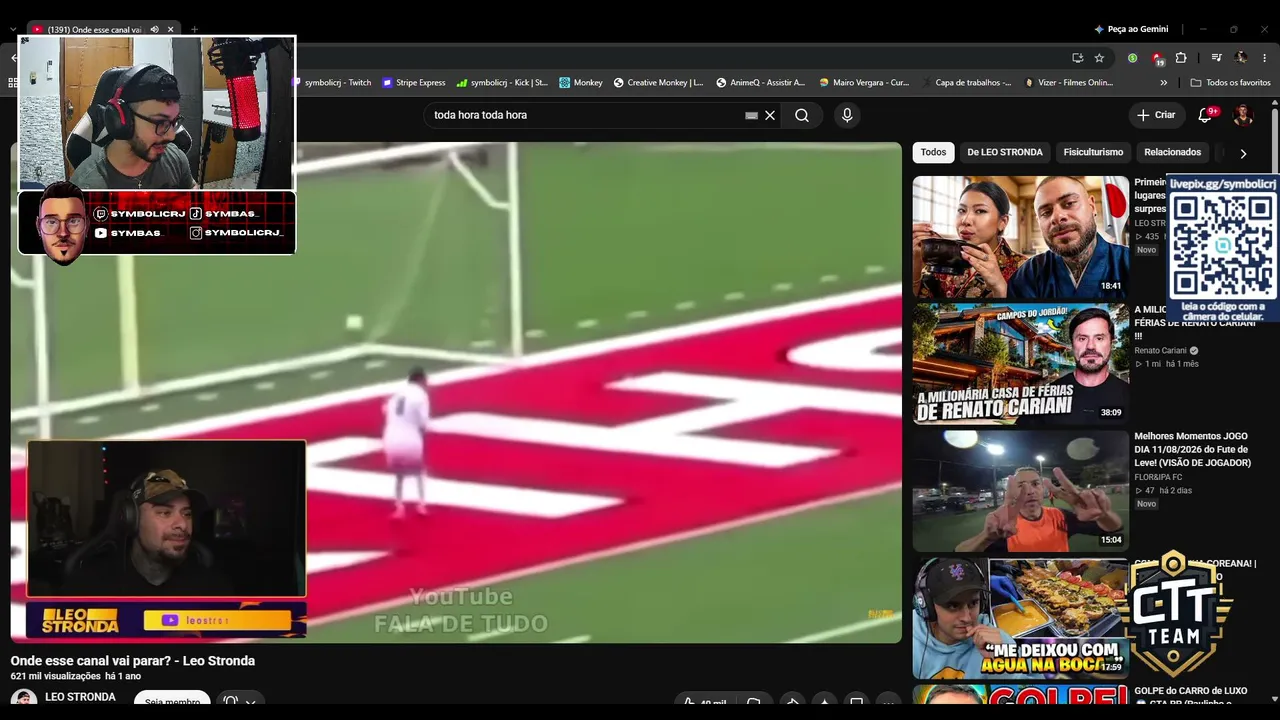Select the 'De LEO STRONDA' filter chip
Image resolution: width=1280 pixels, height=720 pixels.
[1005, 152]
